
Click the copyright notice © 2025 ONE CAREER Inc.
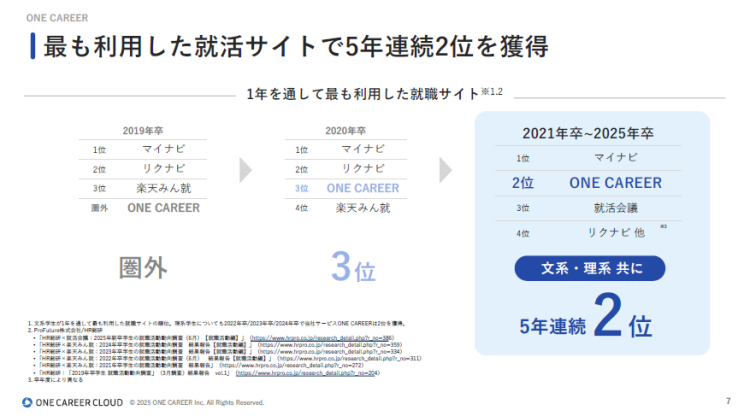197,403
